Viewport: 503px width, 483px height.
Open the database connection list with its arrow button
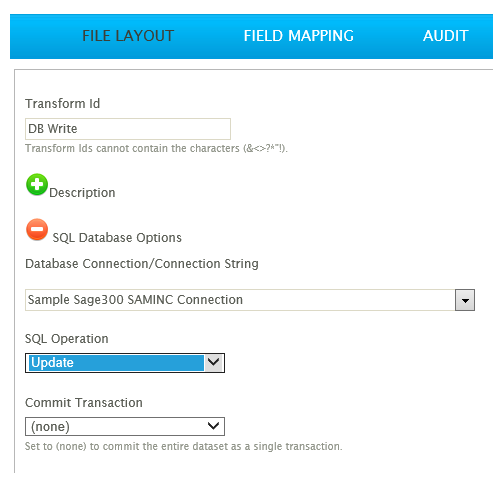(x=465, y=300)
